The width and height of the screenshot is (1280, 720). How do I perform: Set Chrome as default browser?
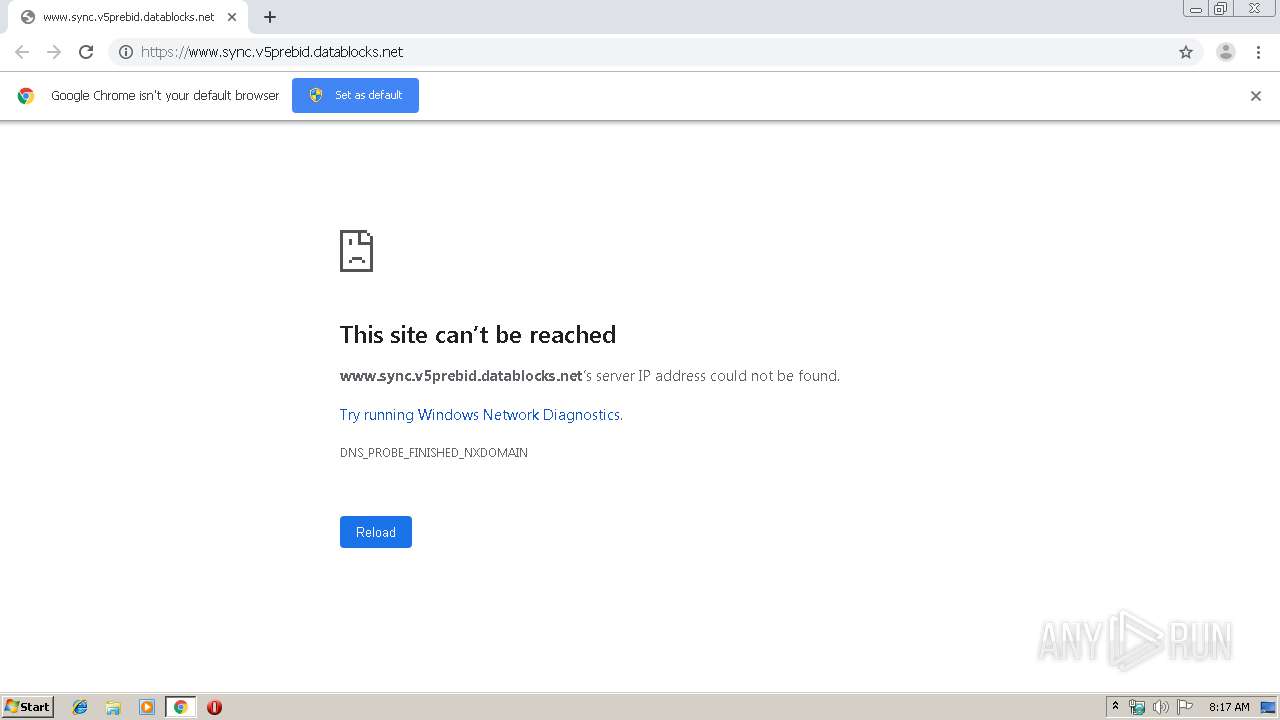(355, 95)
